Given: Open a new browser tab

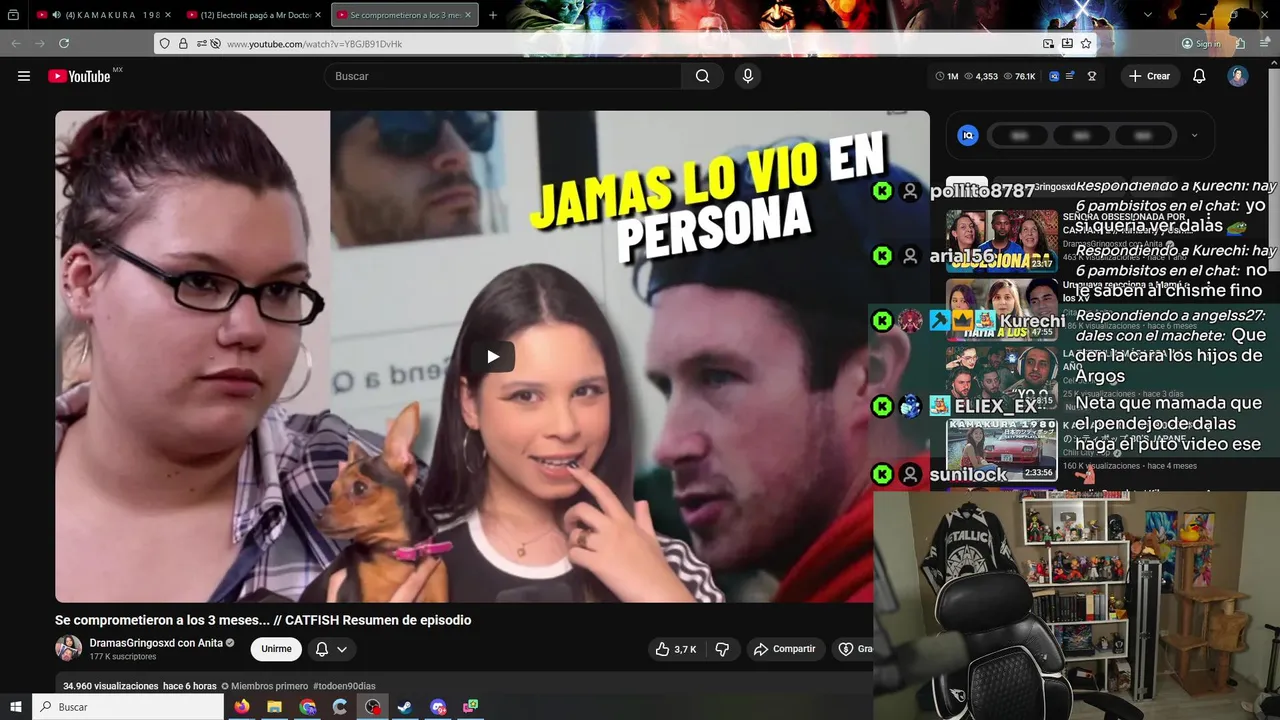Looking at the screenshot, I should [492, 15].
